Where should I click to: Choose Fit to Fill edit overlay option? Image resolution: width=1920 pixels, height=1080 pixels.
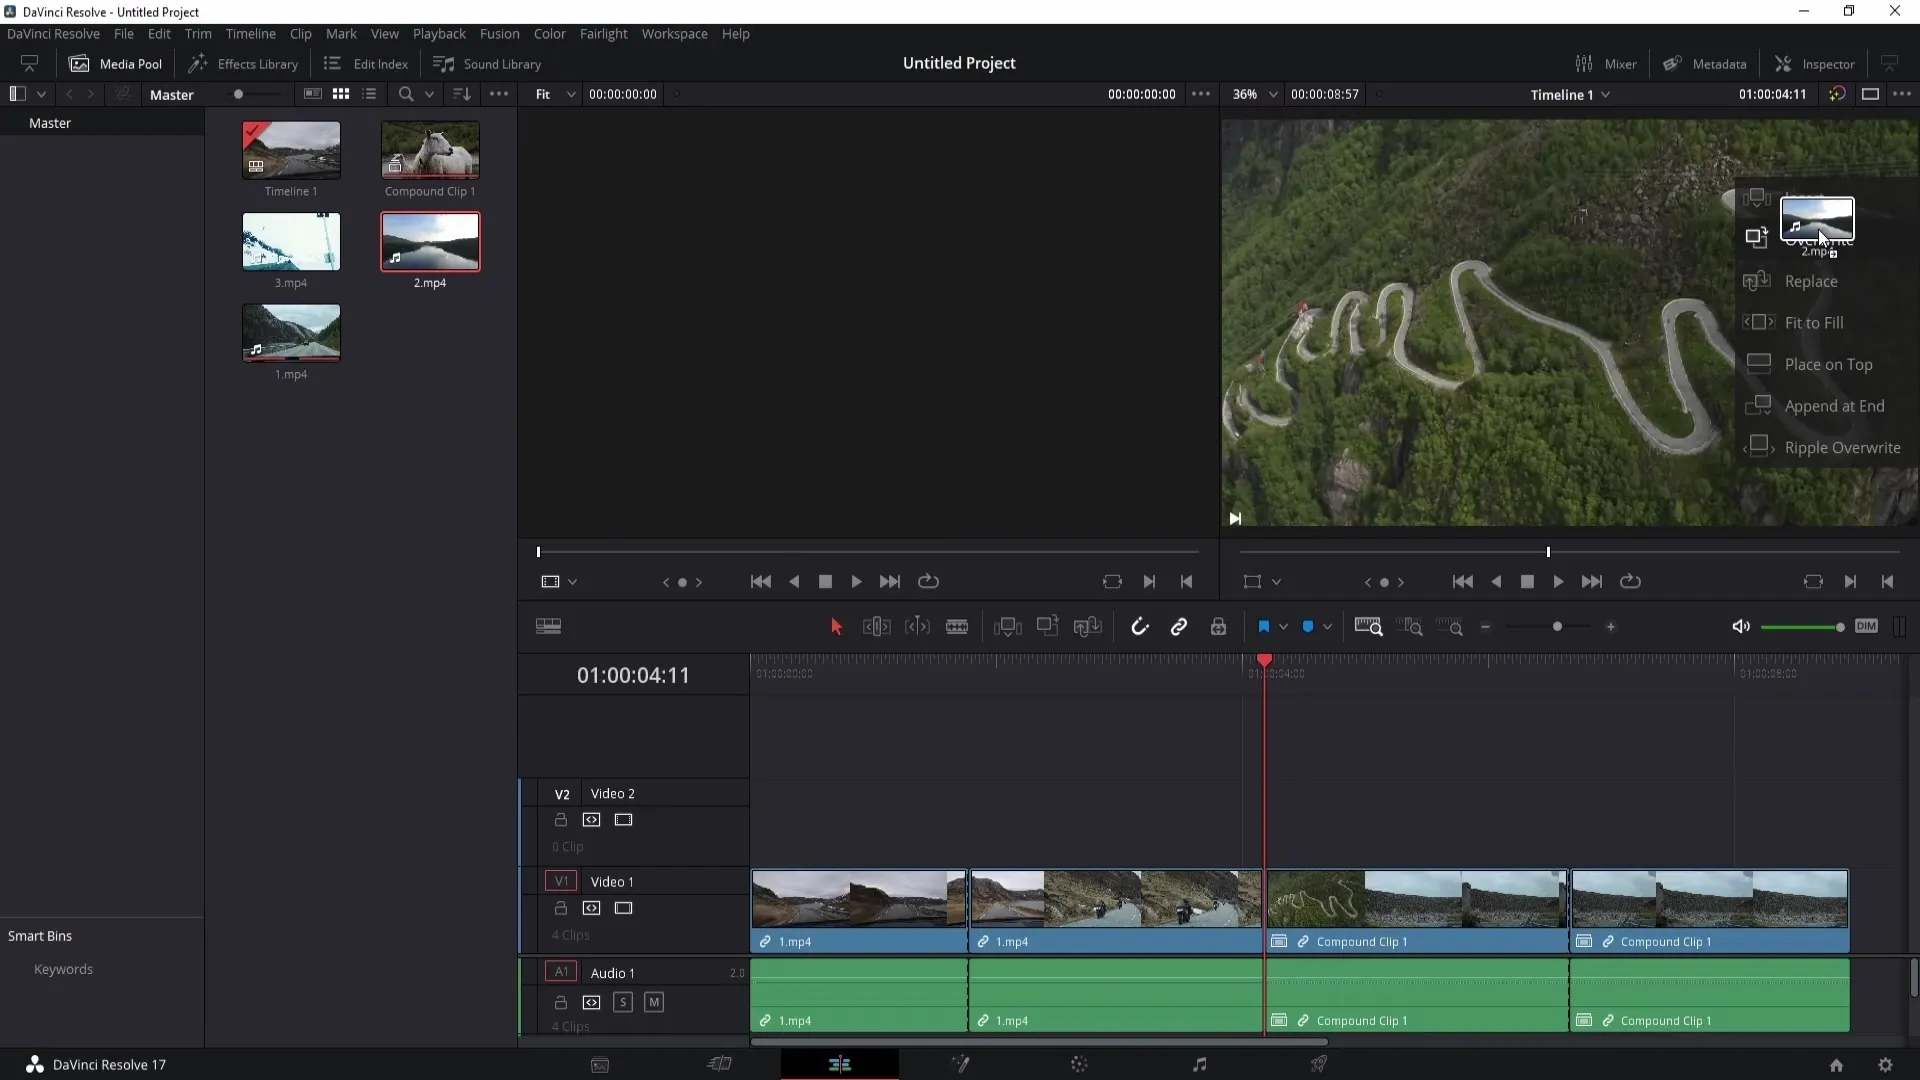coord(1813,322)
